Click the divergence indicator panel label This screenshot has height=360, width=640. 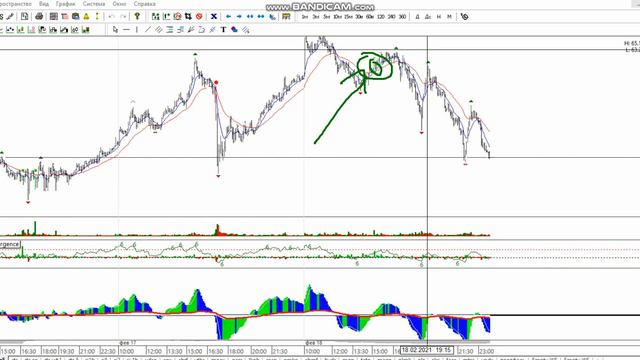(x=10, y=244)
